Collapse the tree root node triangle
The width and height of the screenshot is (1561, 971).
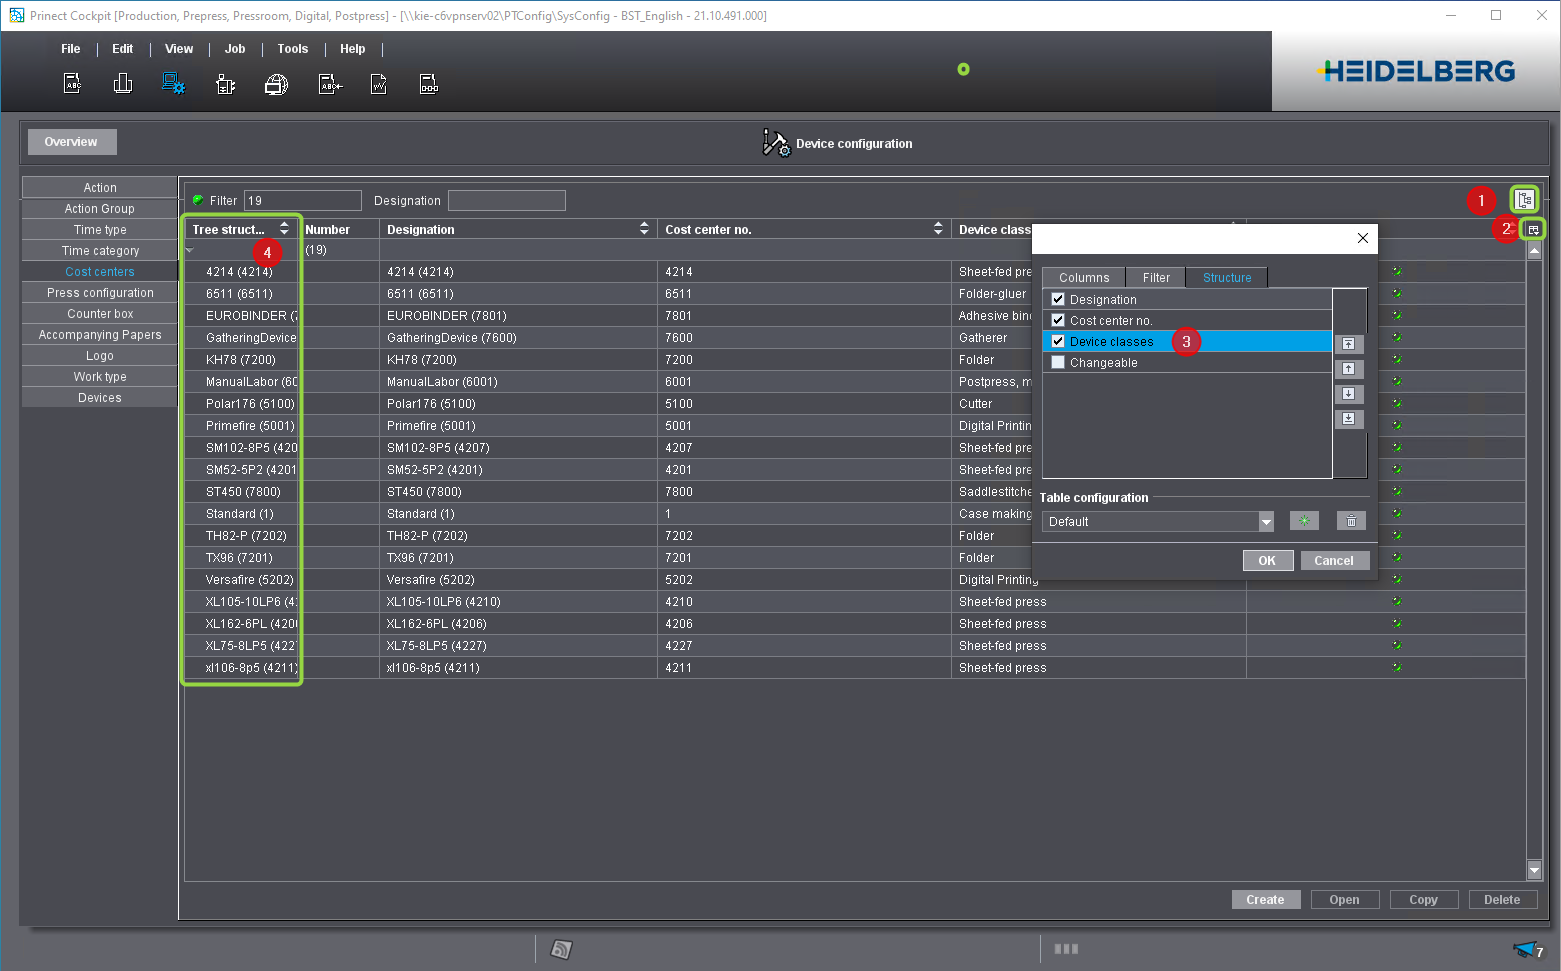[190, 250]
